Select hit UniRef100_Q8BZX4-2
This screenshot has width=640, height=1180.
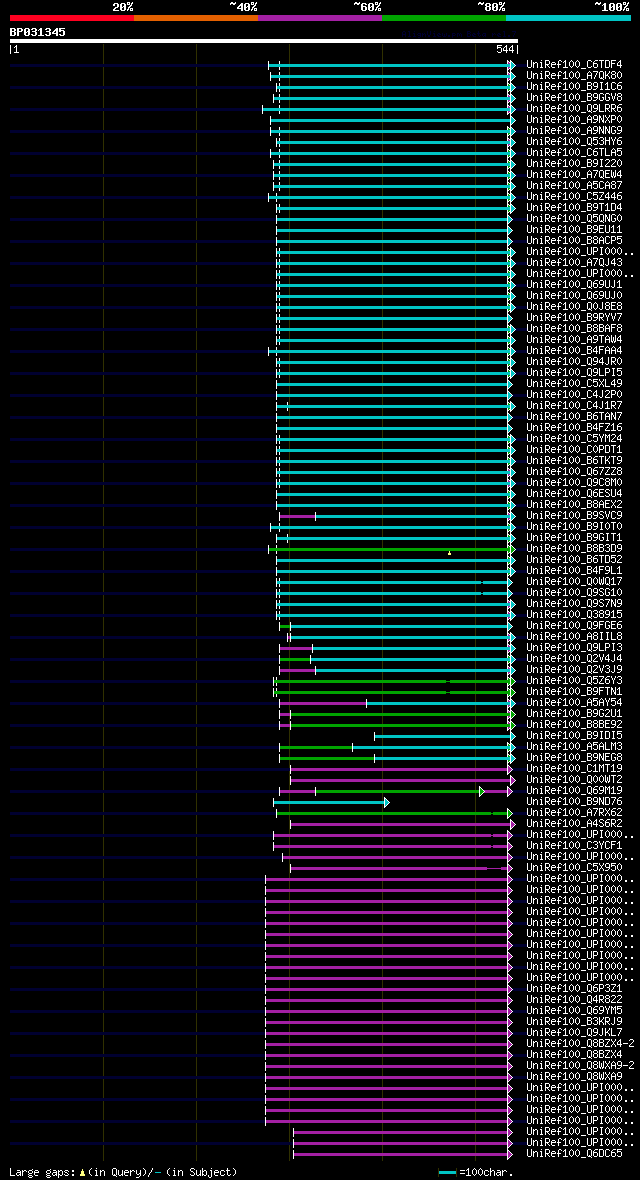580,1044
